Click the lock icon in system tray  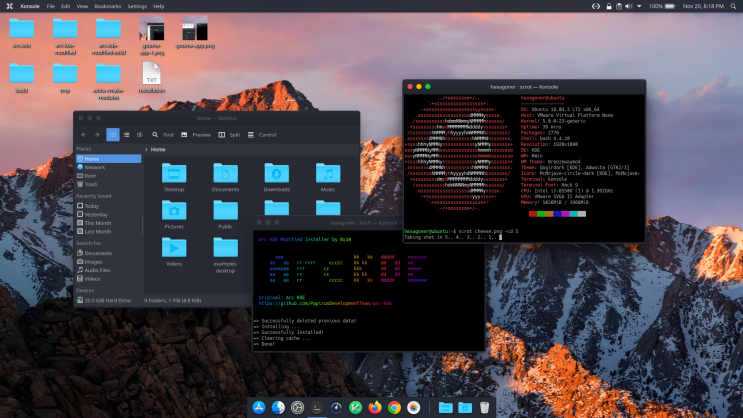pos(609,6)
